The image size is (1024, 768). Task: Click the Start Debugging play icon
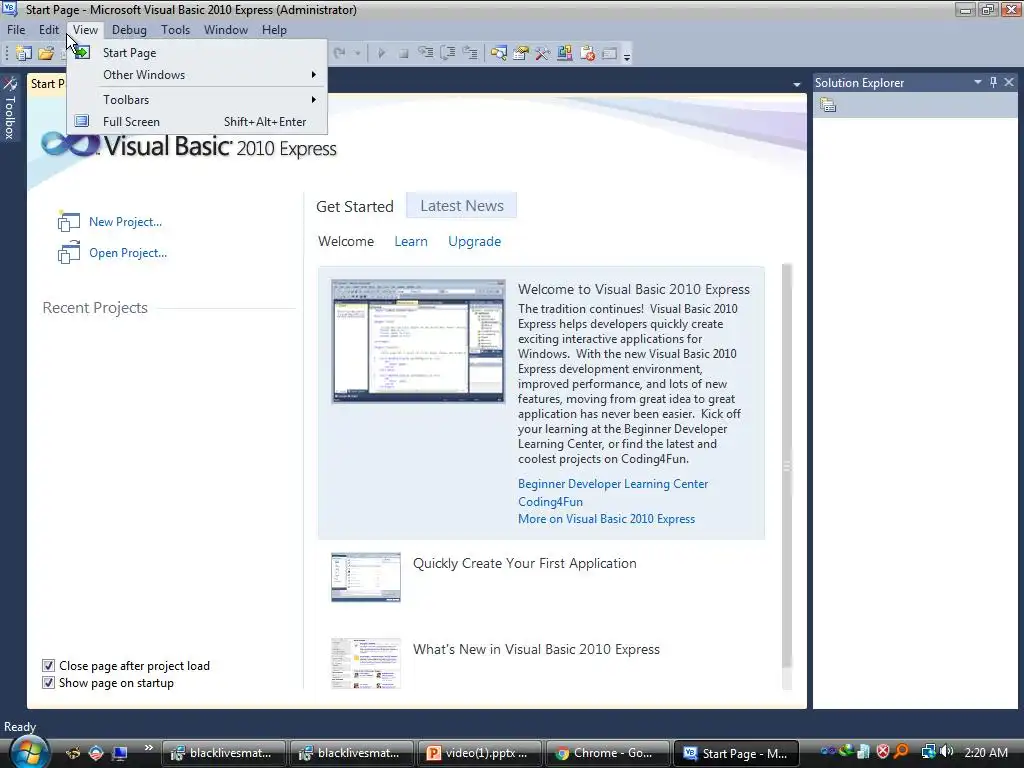pyautogui.click(x=381, y=54)
